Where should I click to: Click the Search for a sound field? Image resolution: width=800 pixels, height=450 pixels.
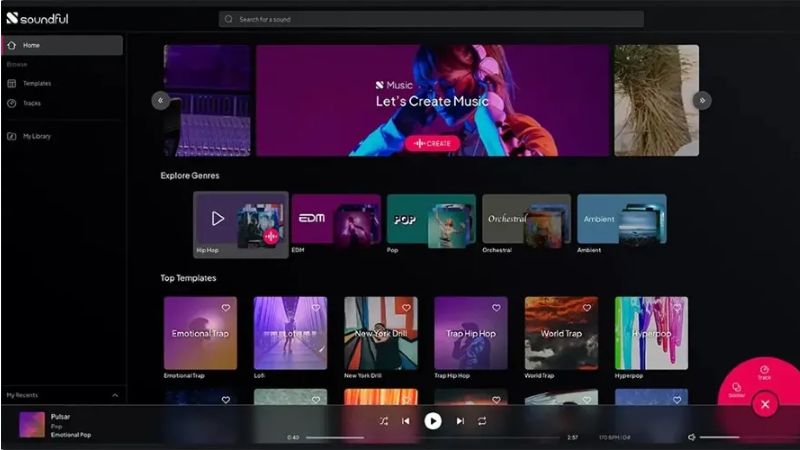click(x=431, y=19)
